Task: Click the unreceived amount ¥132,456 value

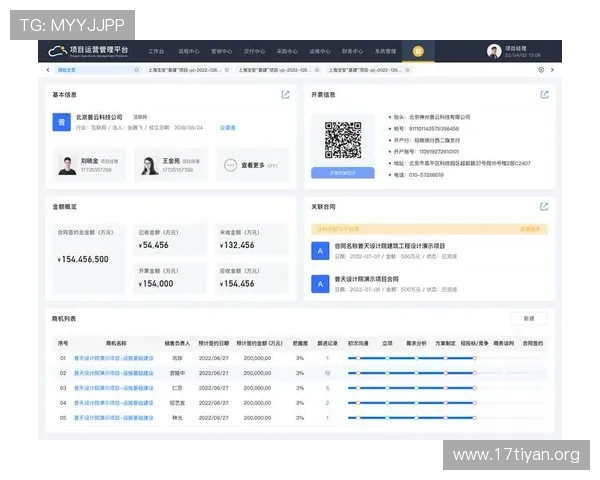Action: (237, 245)
